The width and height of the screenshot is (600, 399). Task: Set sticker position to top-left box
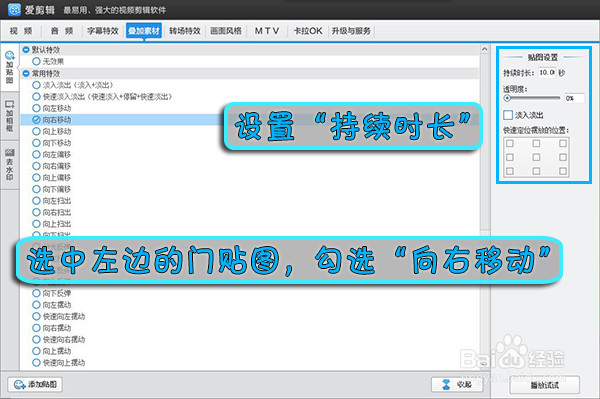tap(510, 143)
